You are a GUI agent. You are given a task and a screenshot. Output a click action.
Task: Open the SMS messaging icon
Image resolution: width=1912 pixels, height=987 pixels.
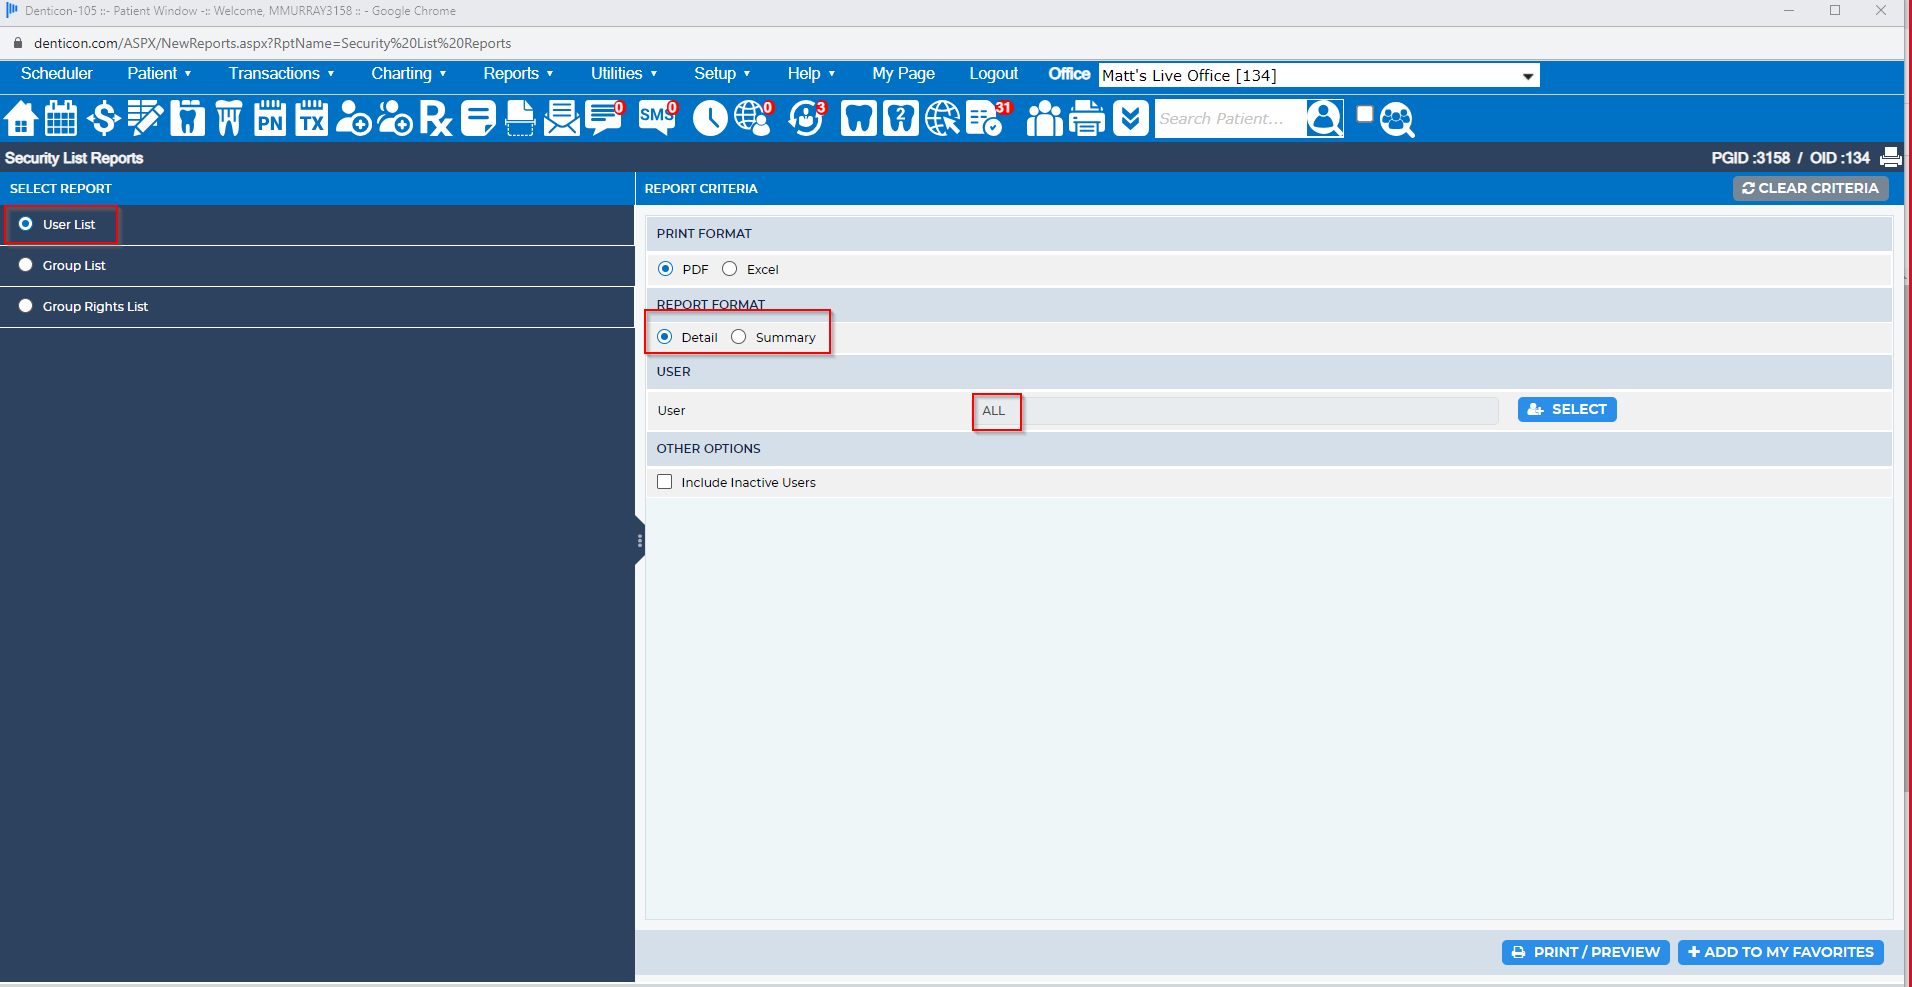tap(655, 118)
